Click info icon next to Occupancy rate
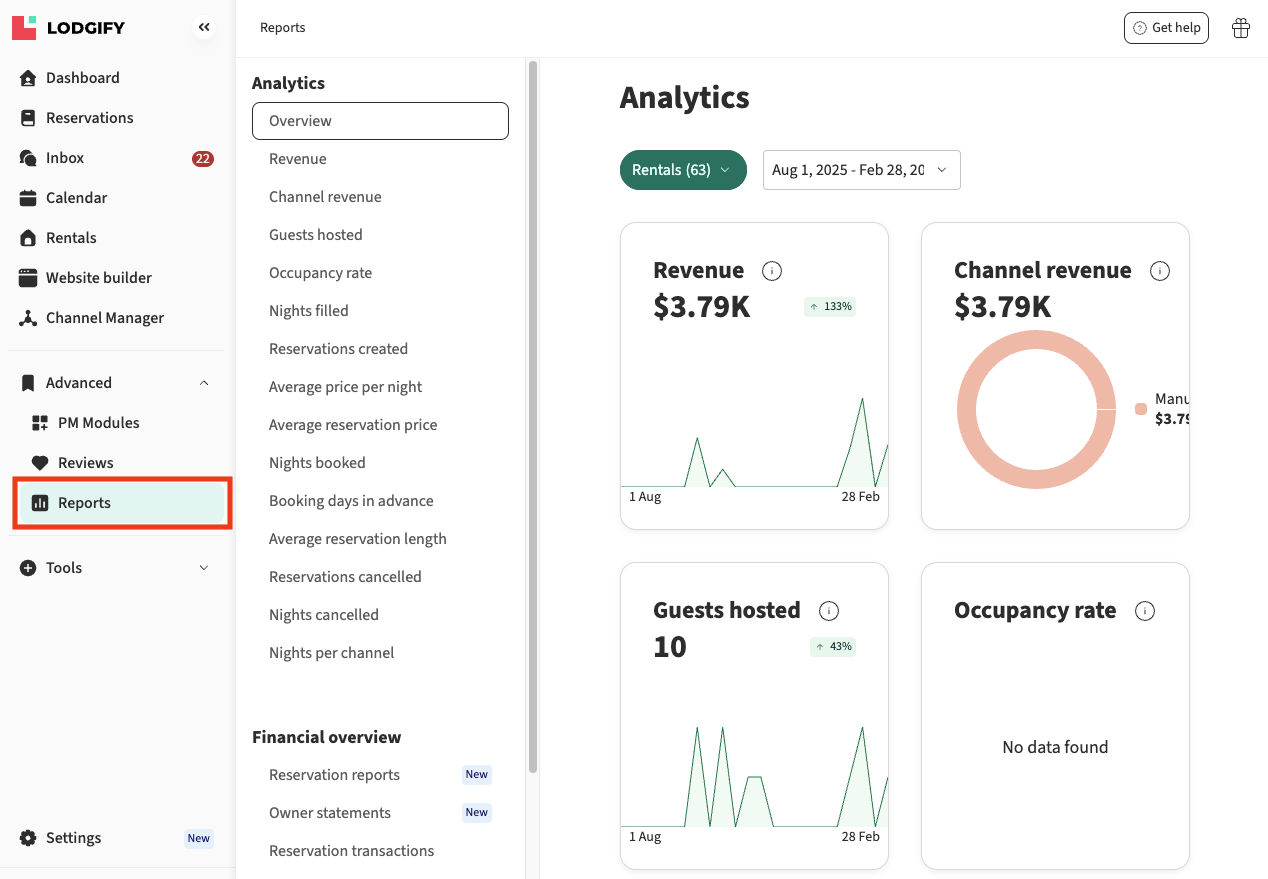Screen dimensions: 1268x879 tap(1145, 611)
